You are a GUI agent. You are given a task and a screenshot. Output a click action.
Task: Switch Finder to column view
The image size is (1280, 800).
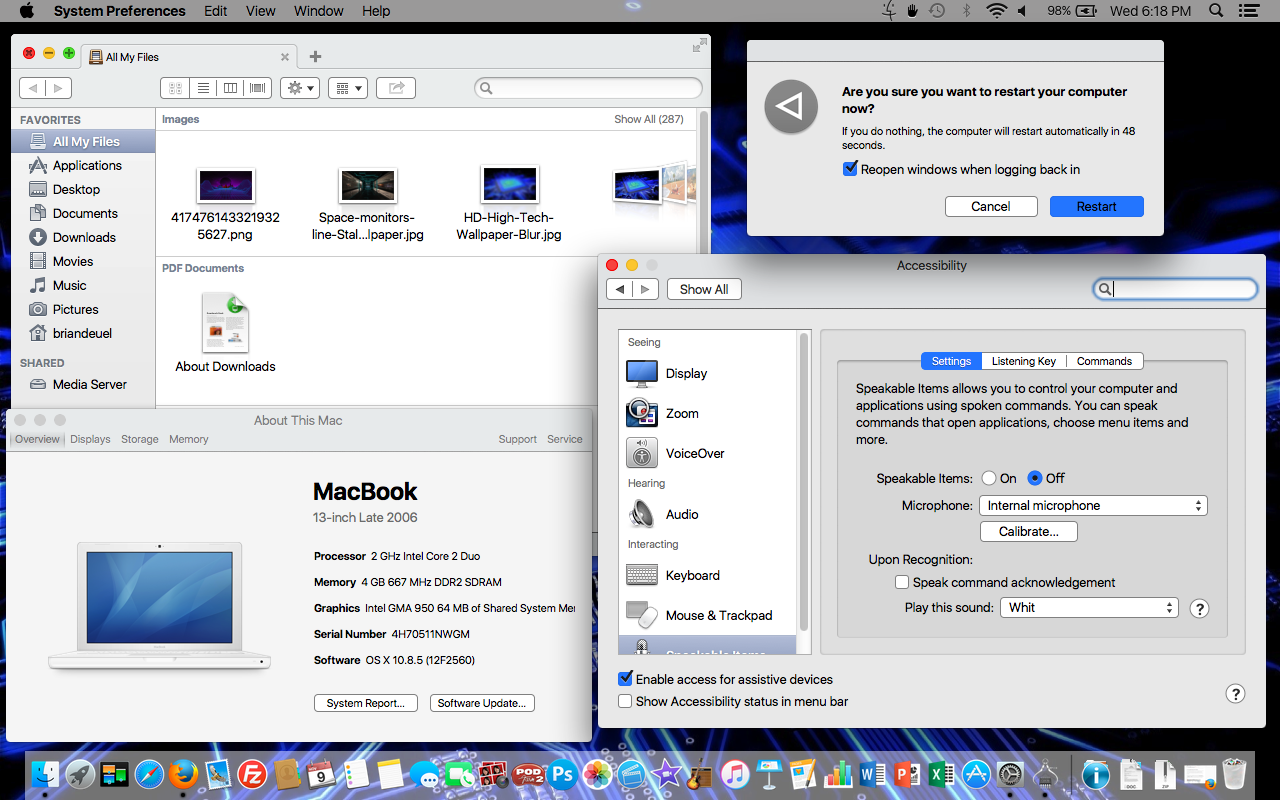(x=231, y=88)
